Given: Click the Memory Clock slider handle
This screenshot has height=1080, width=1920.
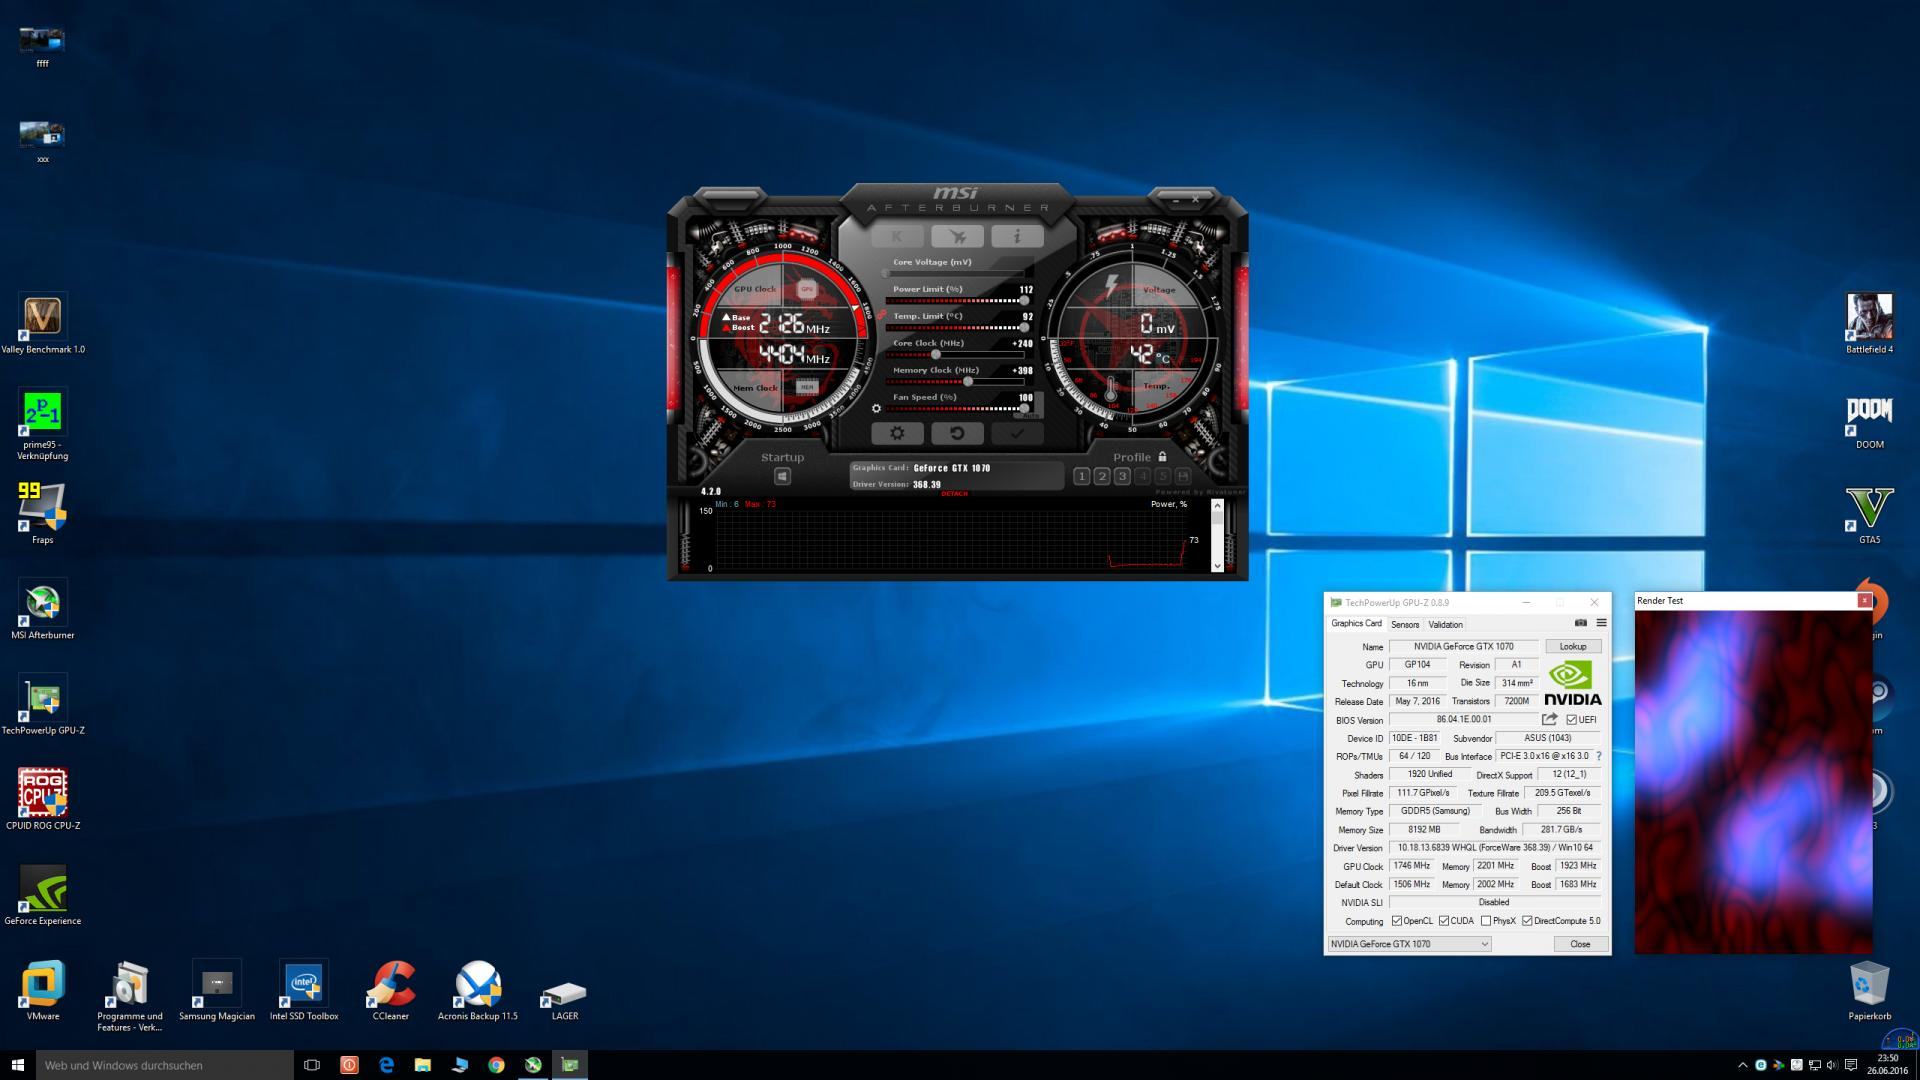Looking at the screenshot, I should click(967, 381).
